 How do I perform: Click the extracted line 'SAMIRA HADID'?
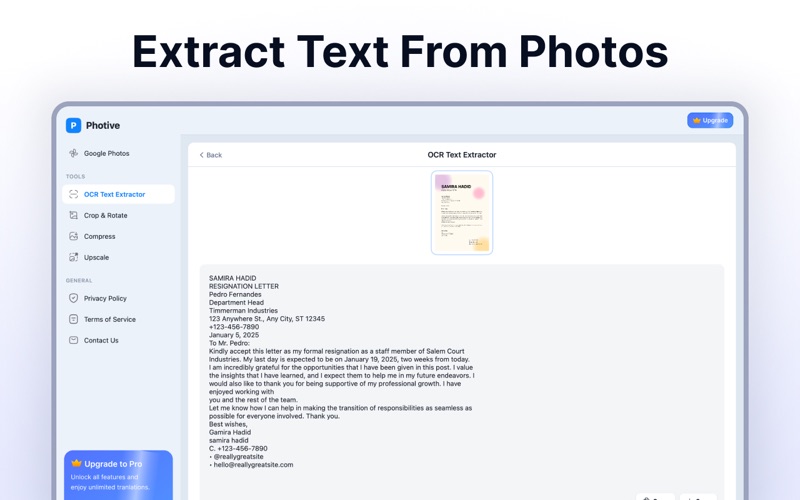(x=233, y=278)
